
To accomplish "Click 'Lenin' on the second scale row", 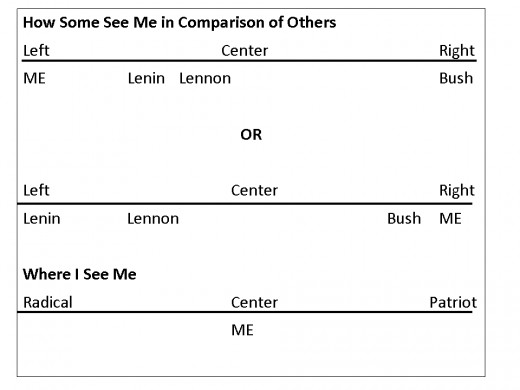I will (42, 219).
